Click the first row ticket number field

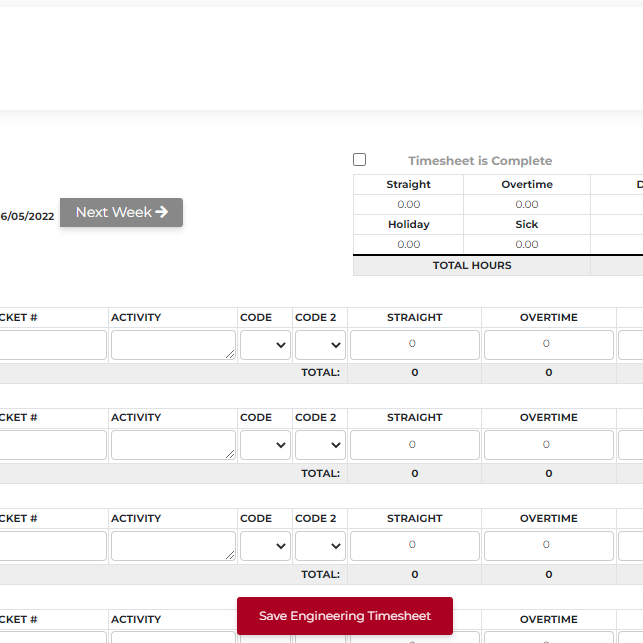click(x=52, y=345)
